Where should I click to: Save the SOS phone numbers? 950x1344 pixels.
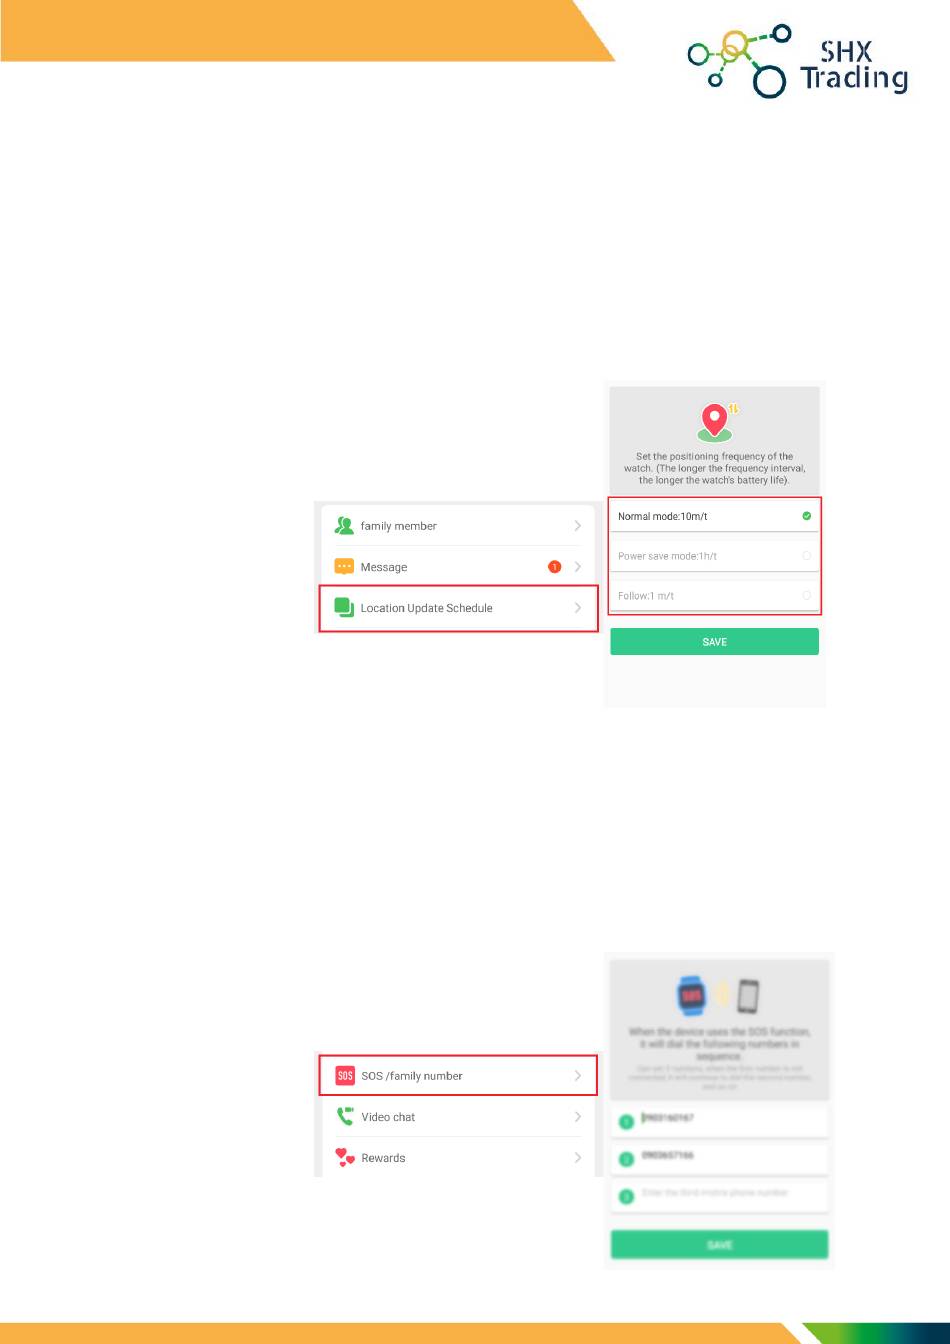720,1245
